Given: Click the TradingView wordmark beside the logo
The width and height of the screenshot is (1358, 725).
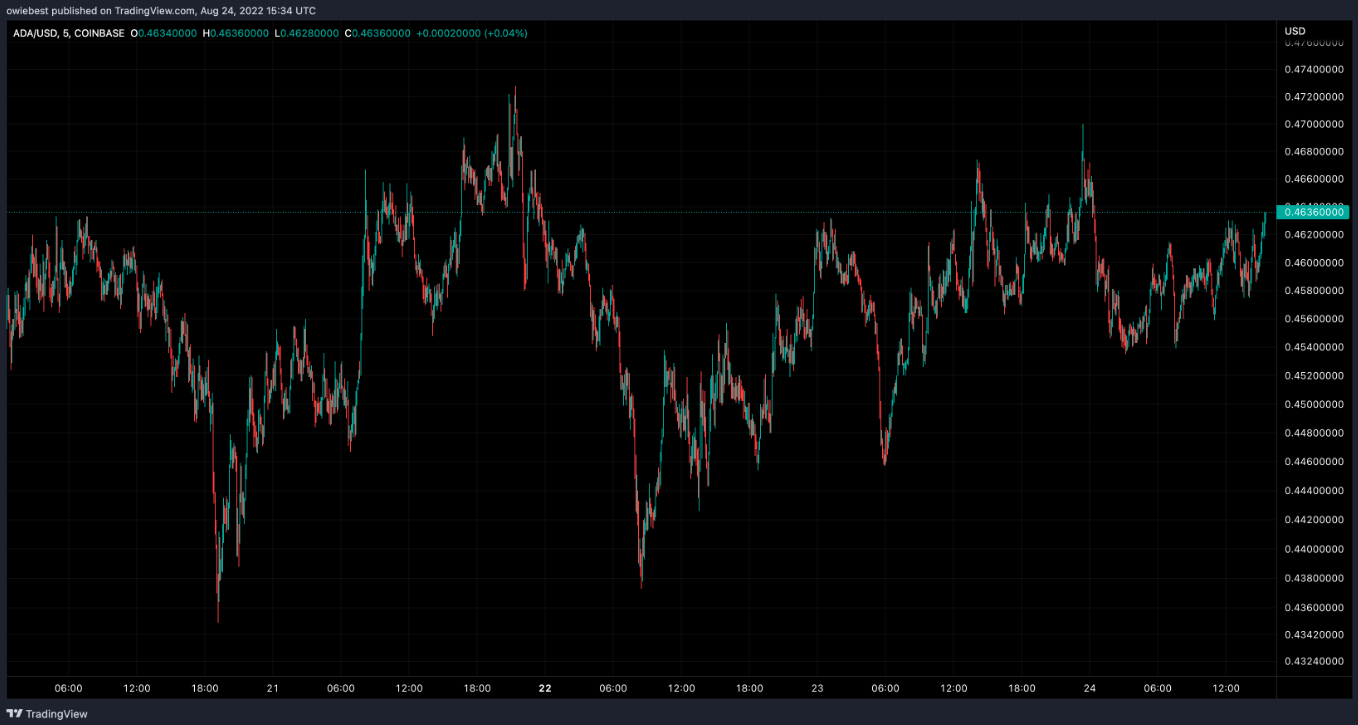Looking at the screenshot, I should coord(56,714).
